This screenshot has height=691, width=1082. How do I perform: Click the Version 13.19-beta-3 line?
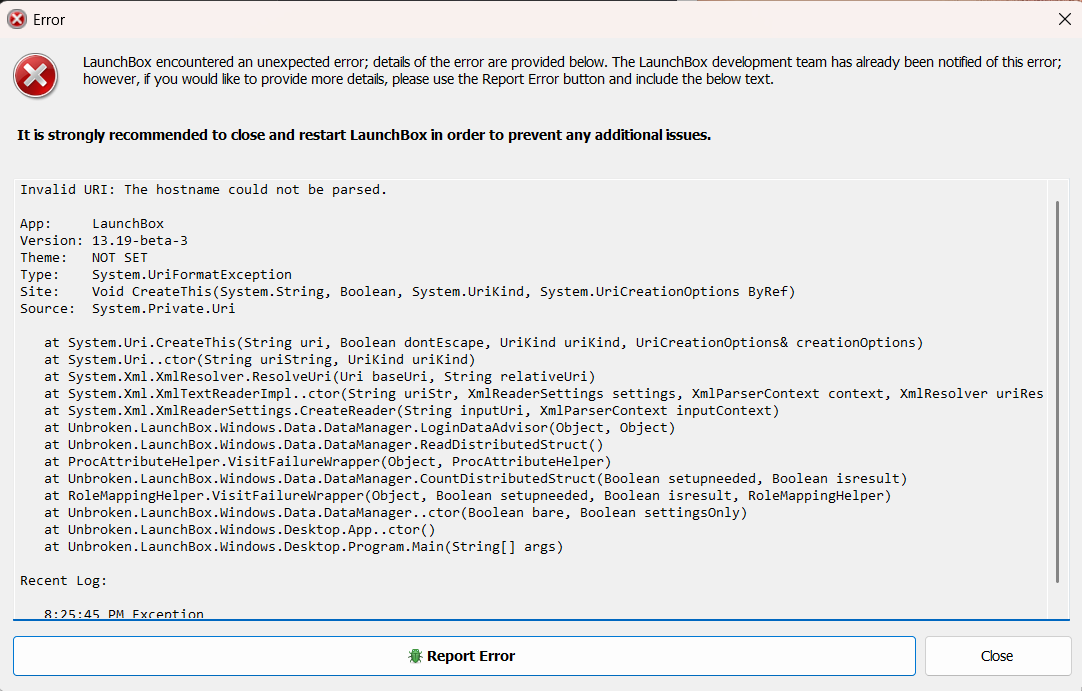pos(104,241)
